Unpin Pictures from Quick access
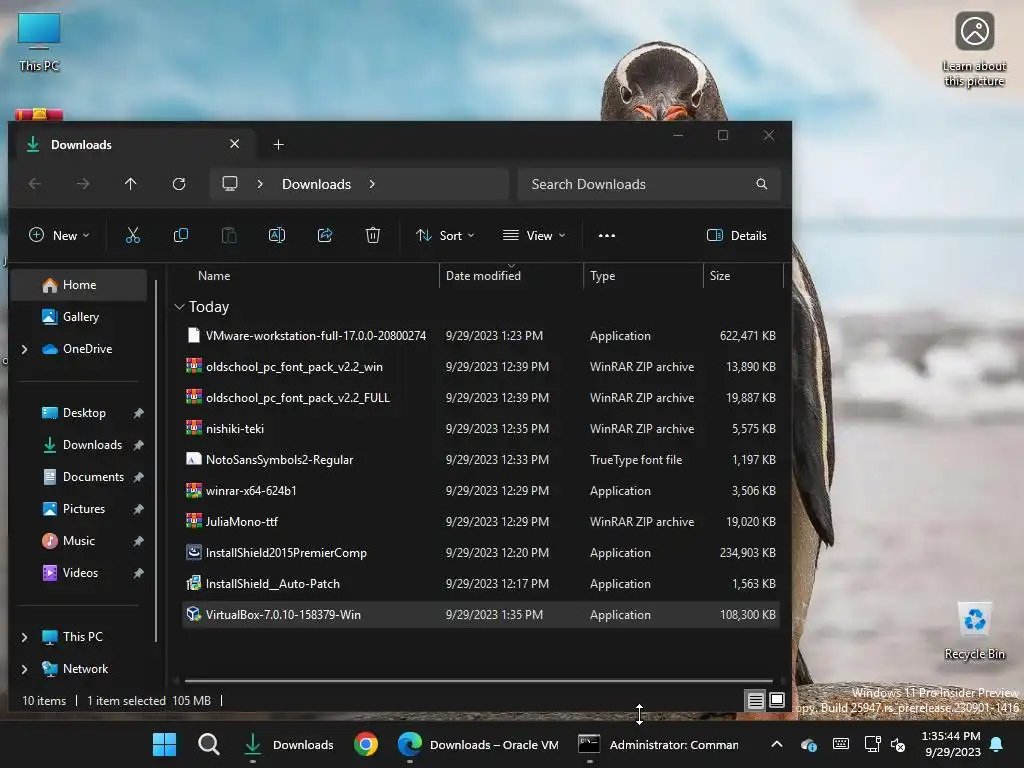 138,509
